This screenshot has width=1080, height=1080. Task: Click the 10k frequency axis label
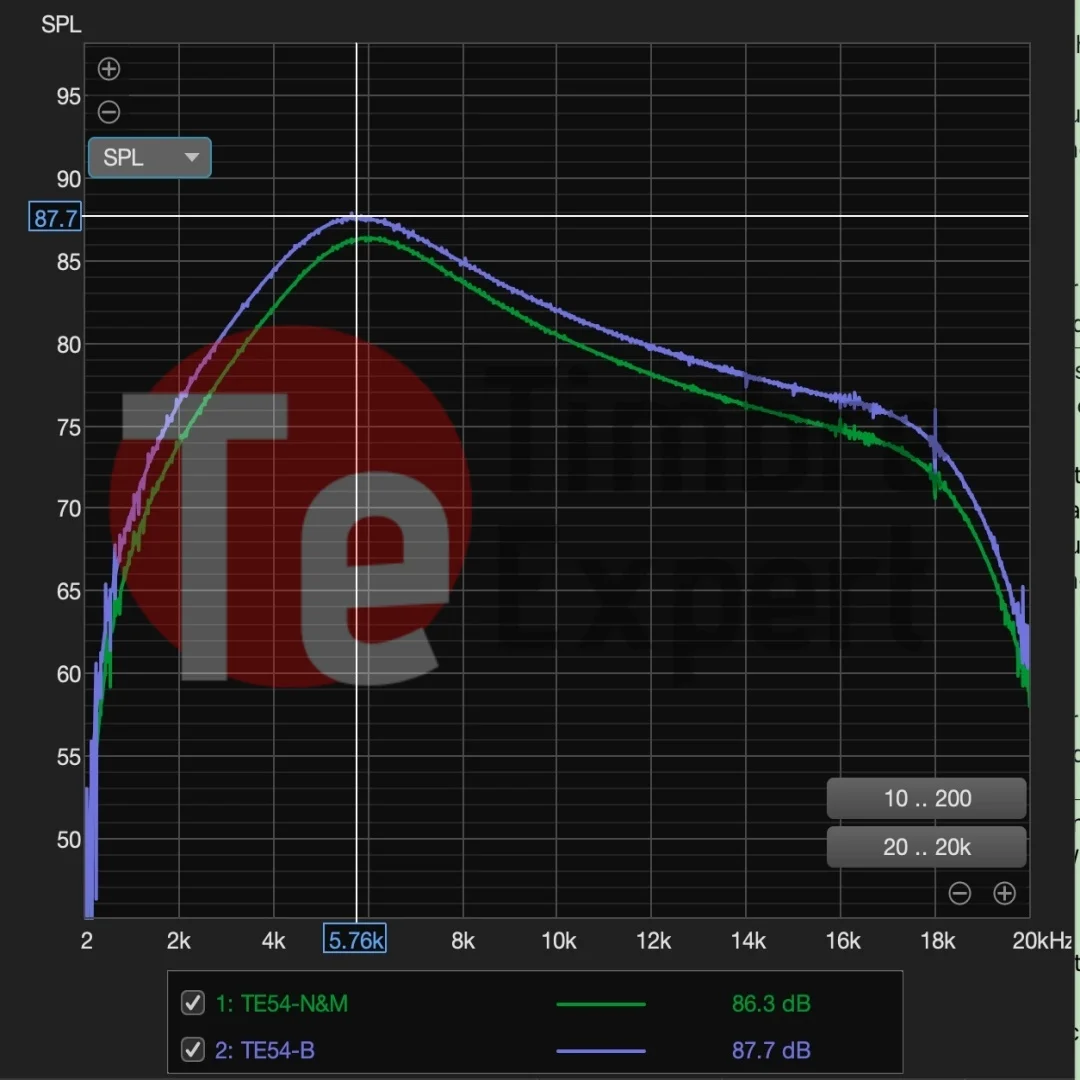click(559, 940)
